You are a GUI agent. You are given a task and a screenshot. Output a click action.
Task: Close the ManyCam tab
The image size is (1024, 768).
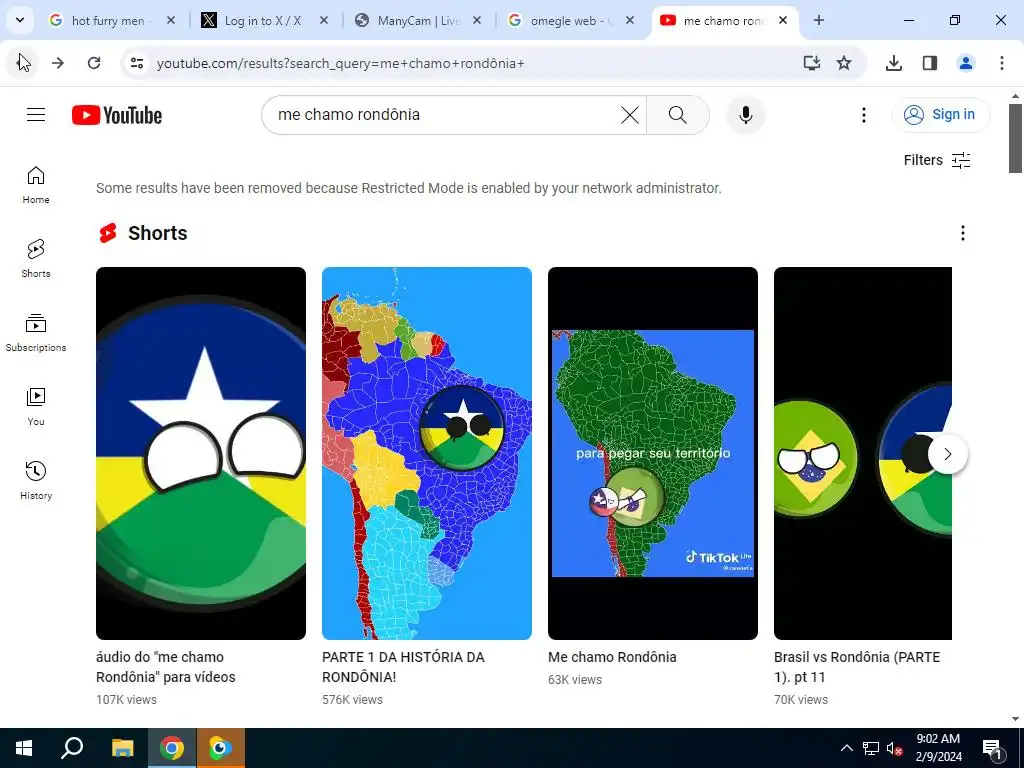(477, 20)
